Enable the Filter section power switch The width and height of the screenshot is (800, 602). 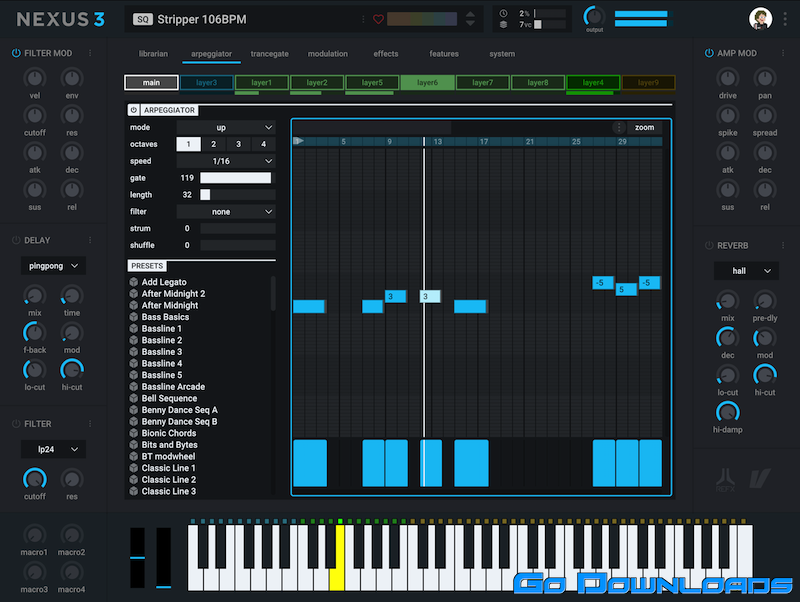pyautogui.click(x=16, y=424)
